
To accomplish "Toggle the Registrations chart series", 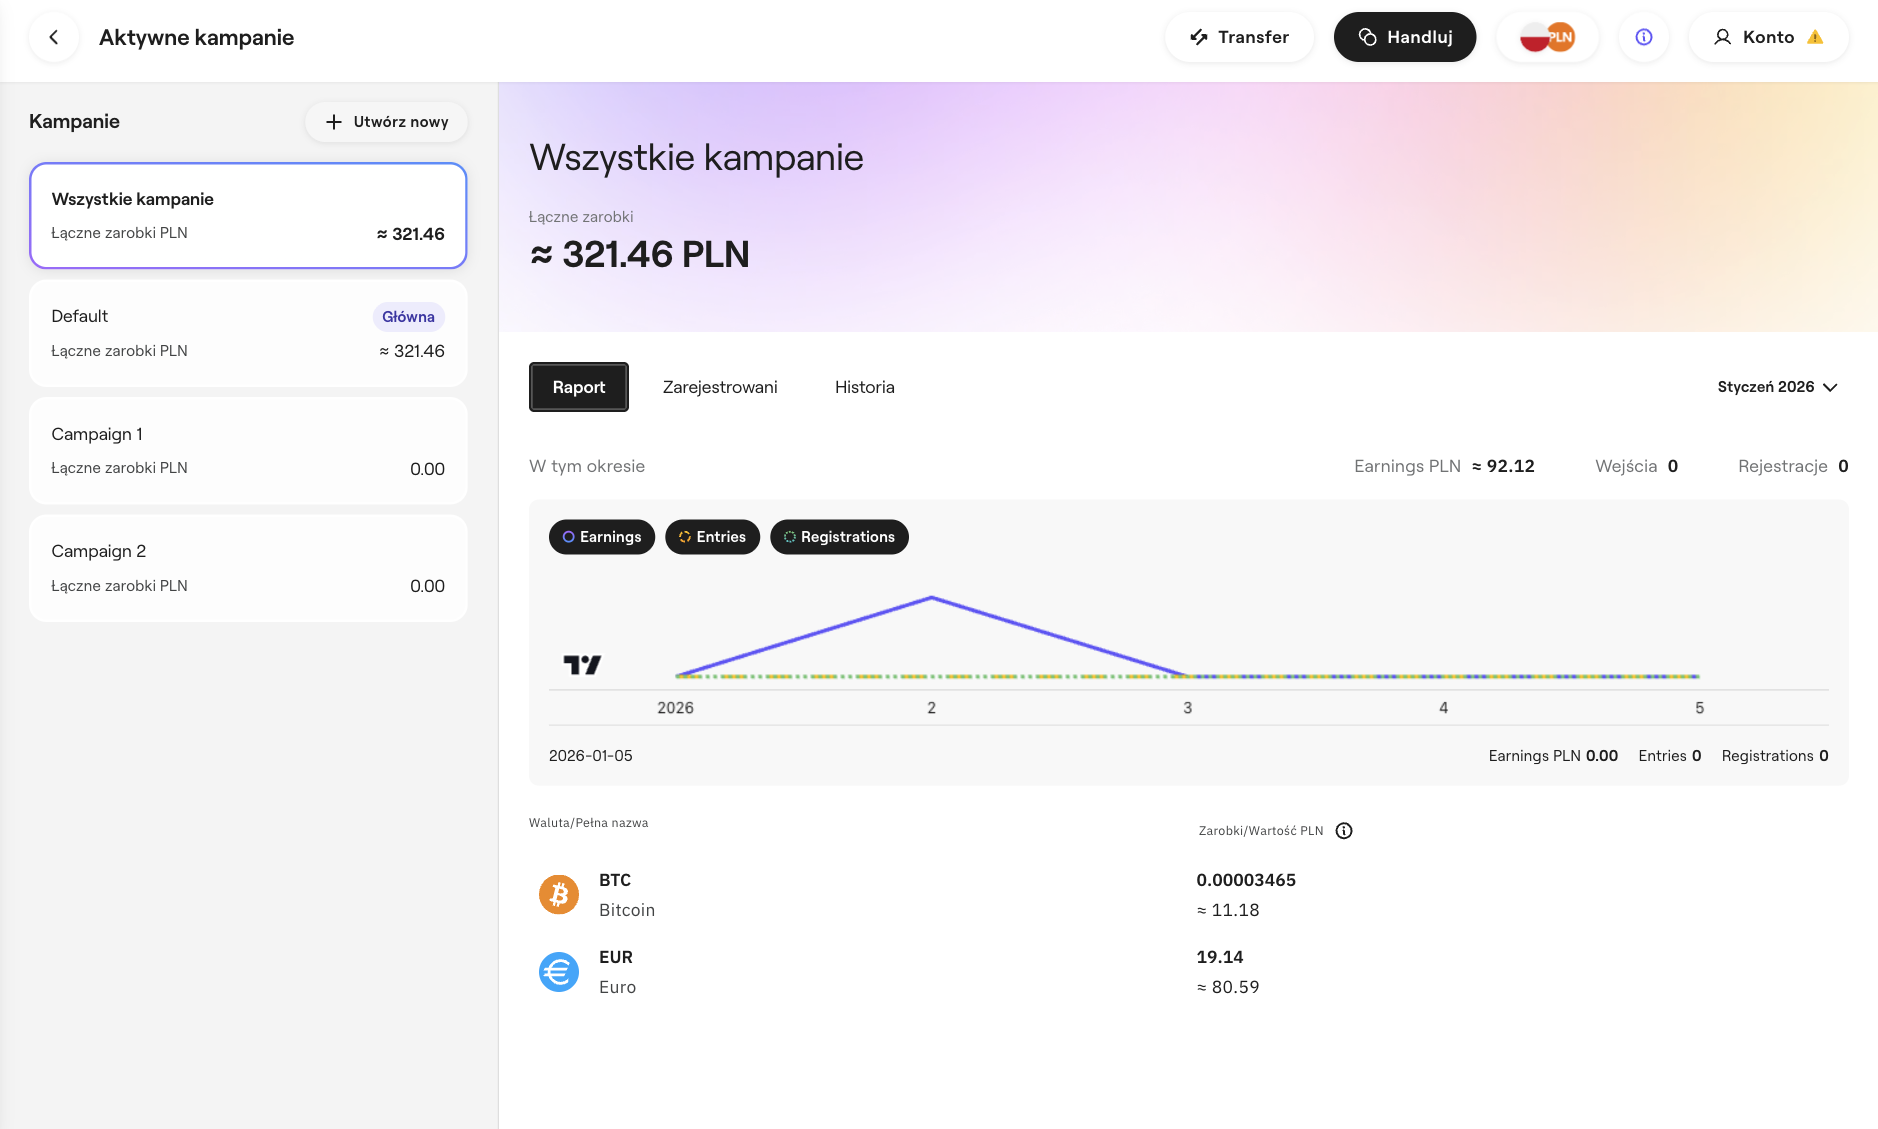I will (x=839, y=537).
